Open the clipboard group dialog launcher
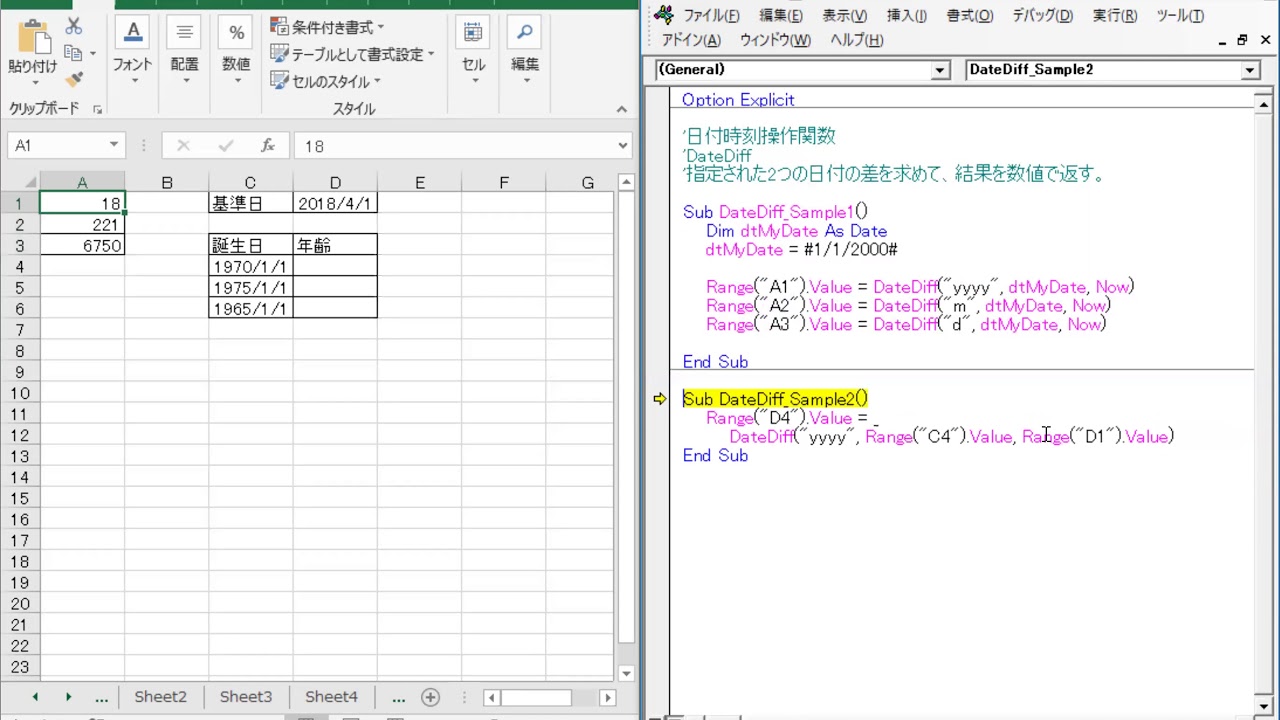The height and width of the screenshot is (720, 1280). [x=97, y=109]
